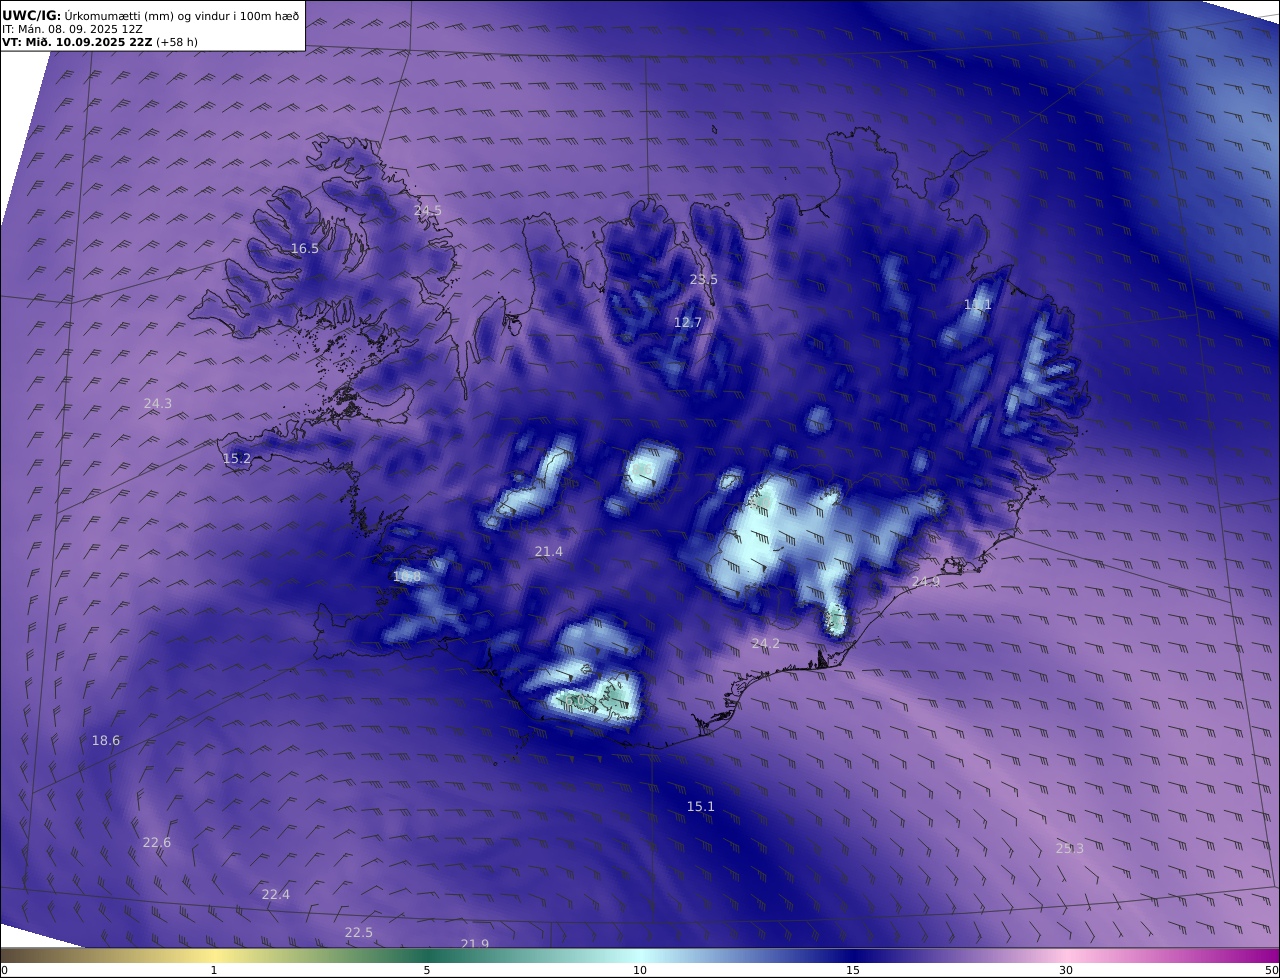Click the 21.9 value at the bottom edge
Screen dimensions: 1280x978
click(475, 944)
